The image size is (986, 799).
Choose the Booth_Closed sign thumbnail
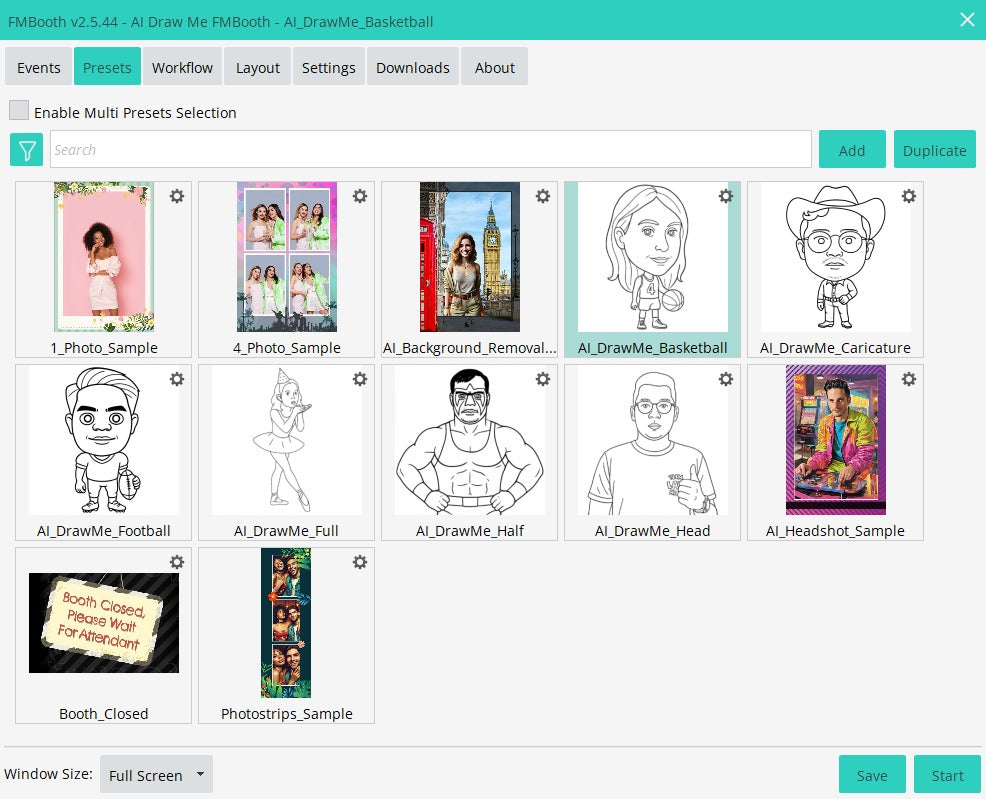tap(104, 622)
